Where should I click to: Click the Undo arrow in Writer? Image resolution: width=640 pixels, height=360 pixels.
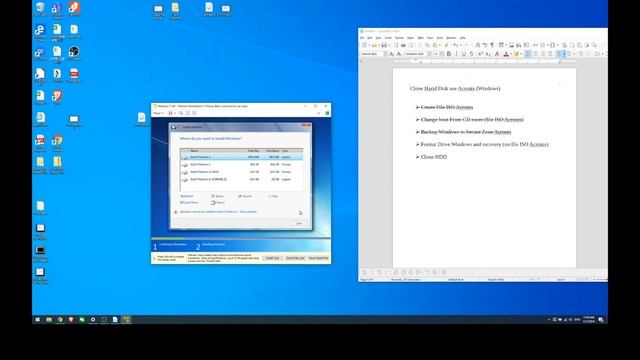click(x=455, y=45)
